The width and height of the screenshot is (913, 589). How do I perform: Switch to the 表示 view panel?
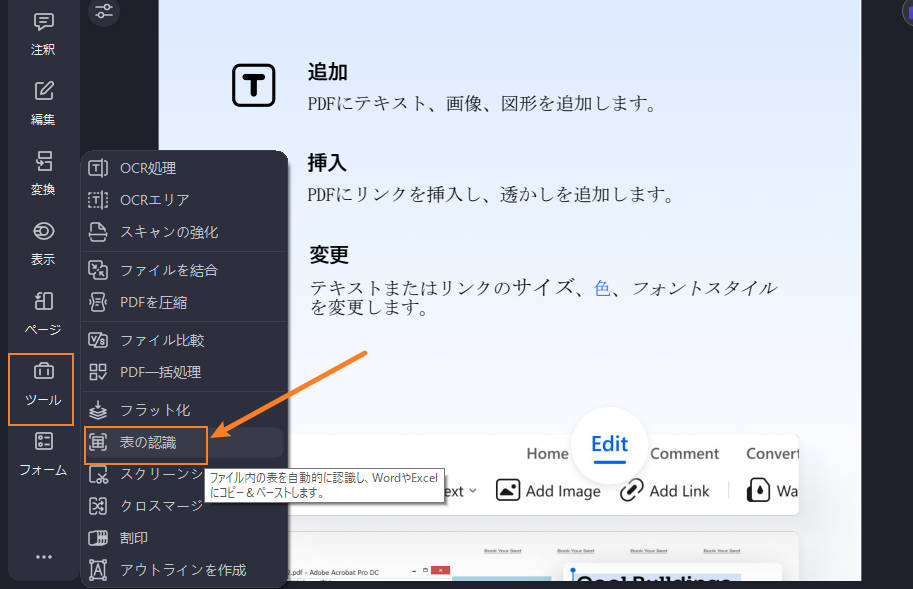(x=42, y=242)
